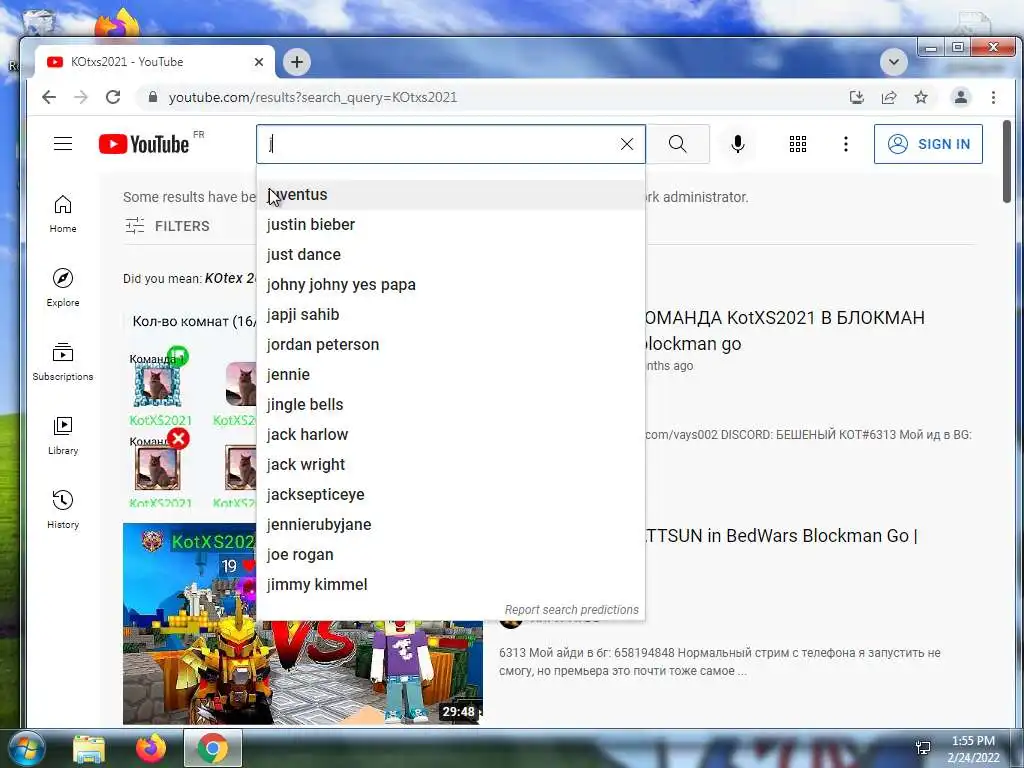Focus the address bar URL

pos(313,97)
